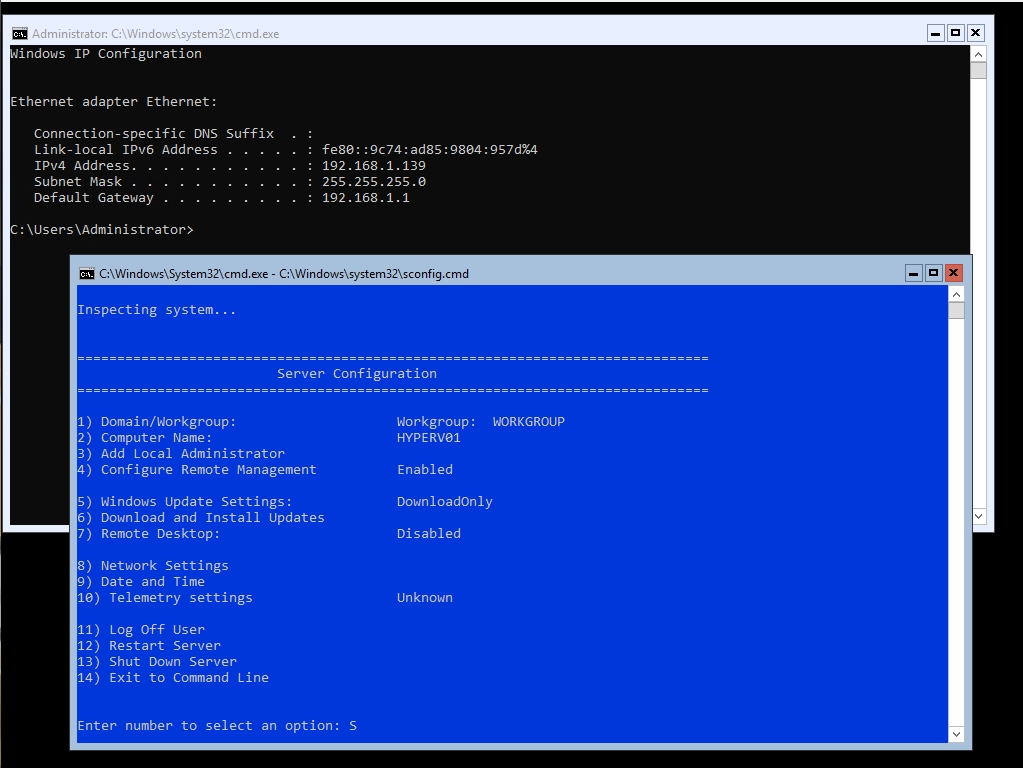Click 'Ethernet adapter Ethernet:' line

pos(114,102)
